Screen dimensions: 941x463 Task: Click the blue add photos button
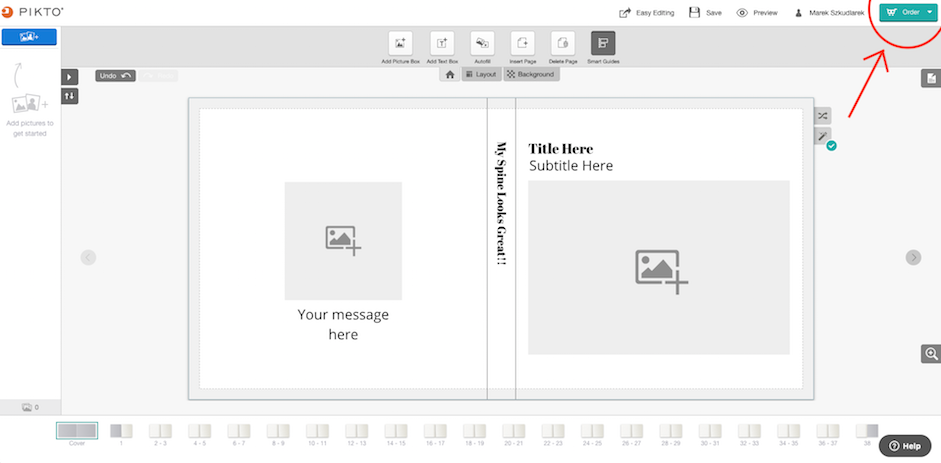point(29,37)
